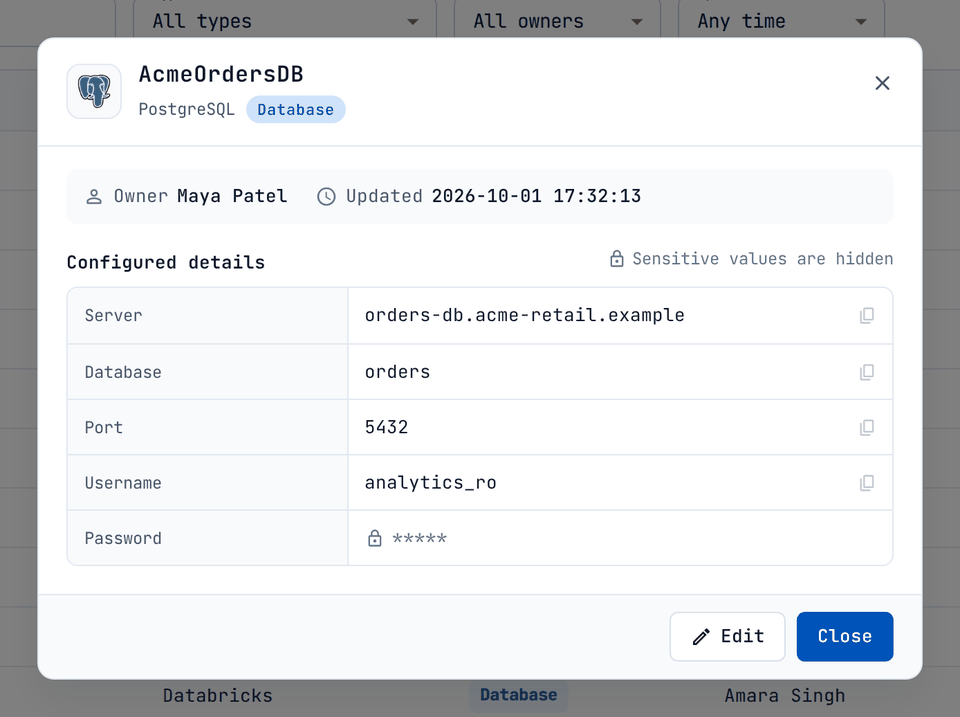The height and width of the screenshot is (717, 960).
Task: Select the AcmeOrdersDB title text
Action: pos(221,74)
